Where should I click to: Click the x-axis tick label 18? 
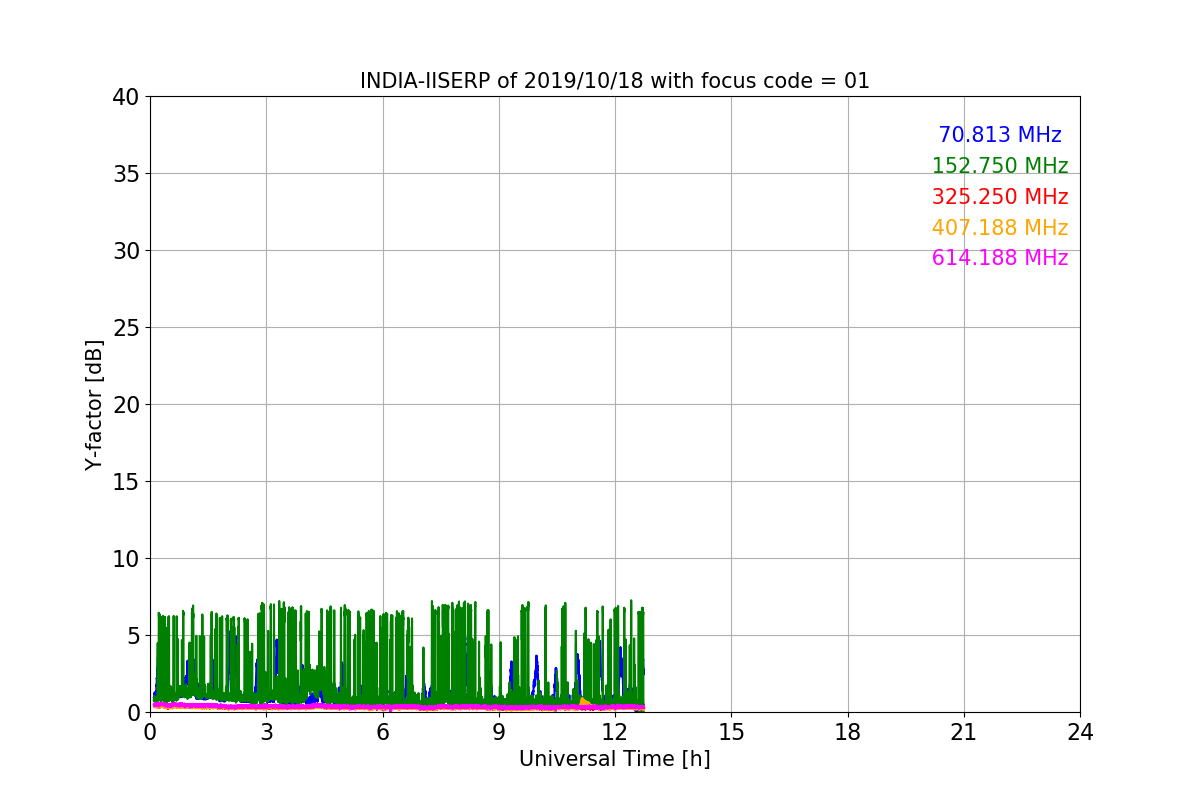tap(848, 732)
